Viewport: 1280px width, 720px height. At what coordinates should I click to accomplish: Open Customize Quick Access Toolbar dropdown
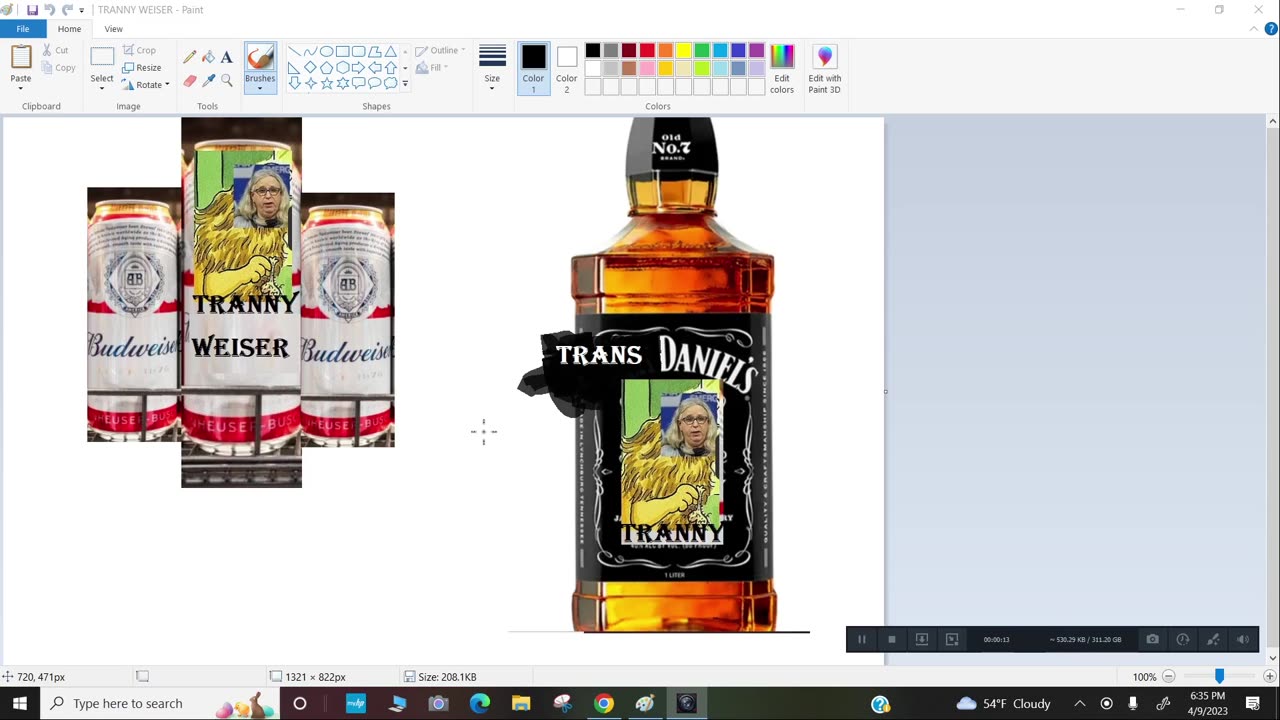[82, 11]
